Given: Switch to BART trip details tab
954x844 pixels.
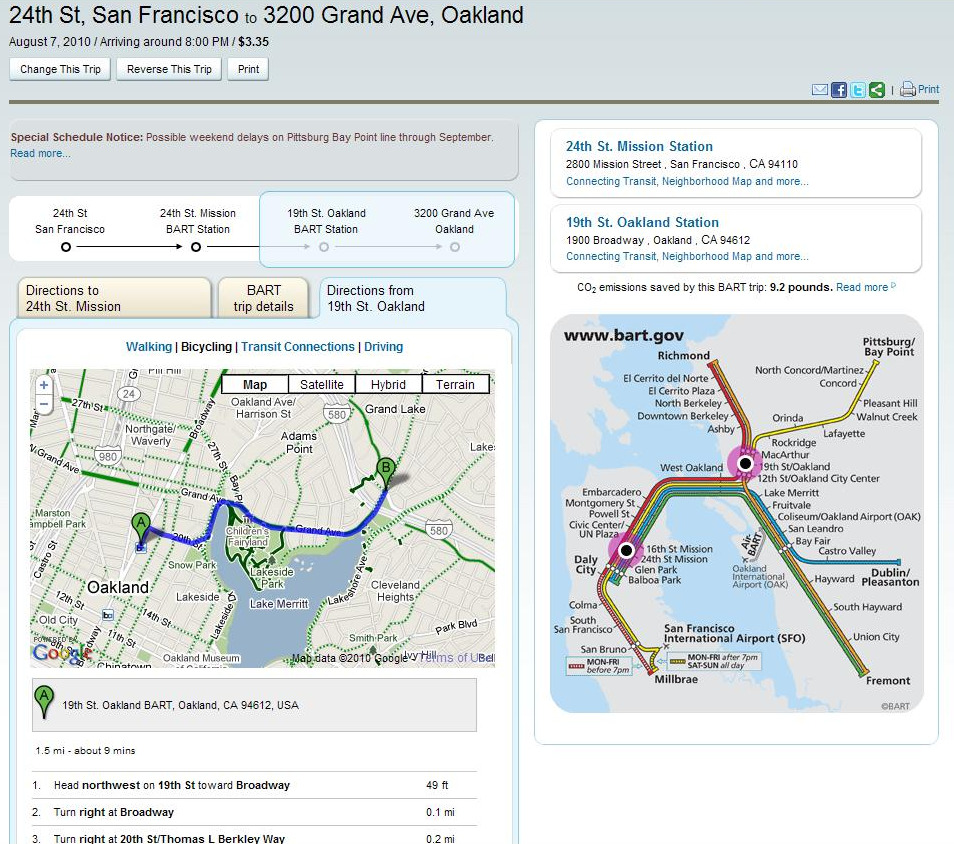Looking at the screenshot, I should coord(263,298).
